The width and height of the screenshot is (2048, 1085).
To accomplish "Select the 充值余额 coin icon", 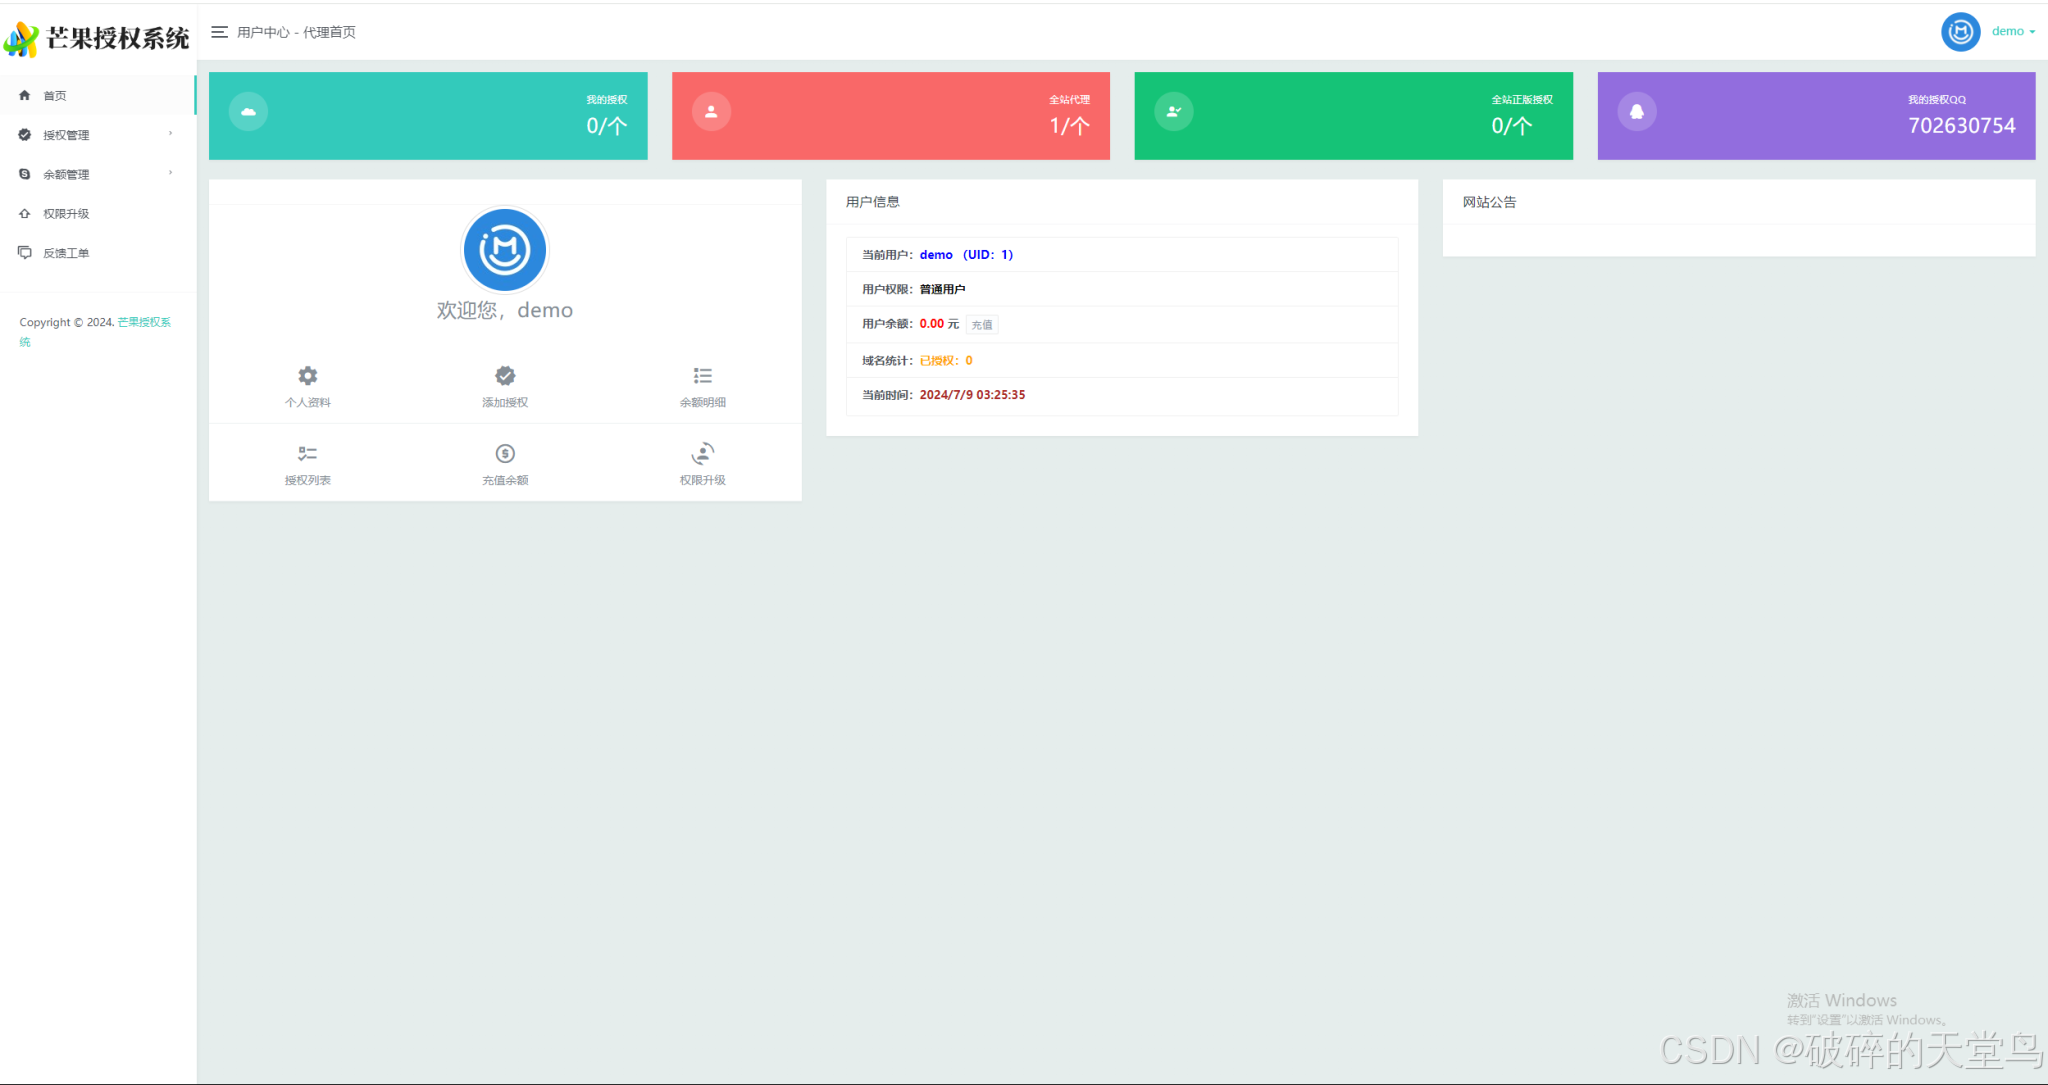I will pos(504,452).
